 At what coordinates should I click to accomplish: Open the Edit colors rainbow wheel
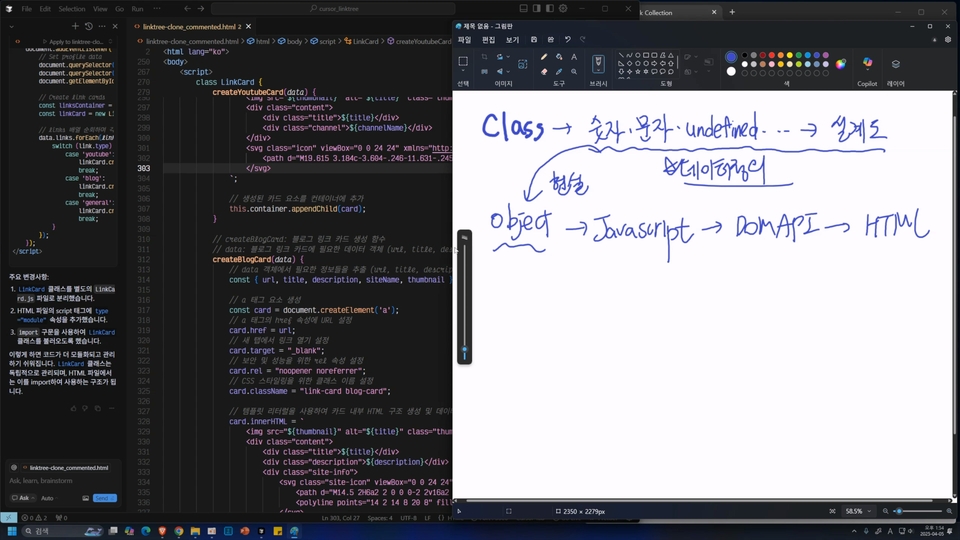pos(841,64)
